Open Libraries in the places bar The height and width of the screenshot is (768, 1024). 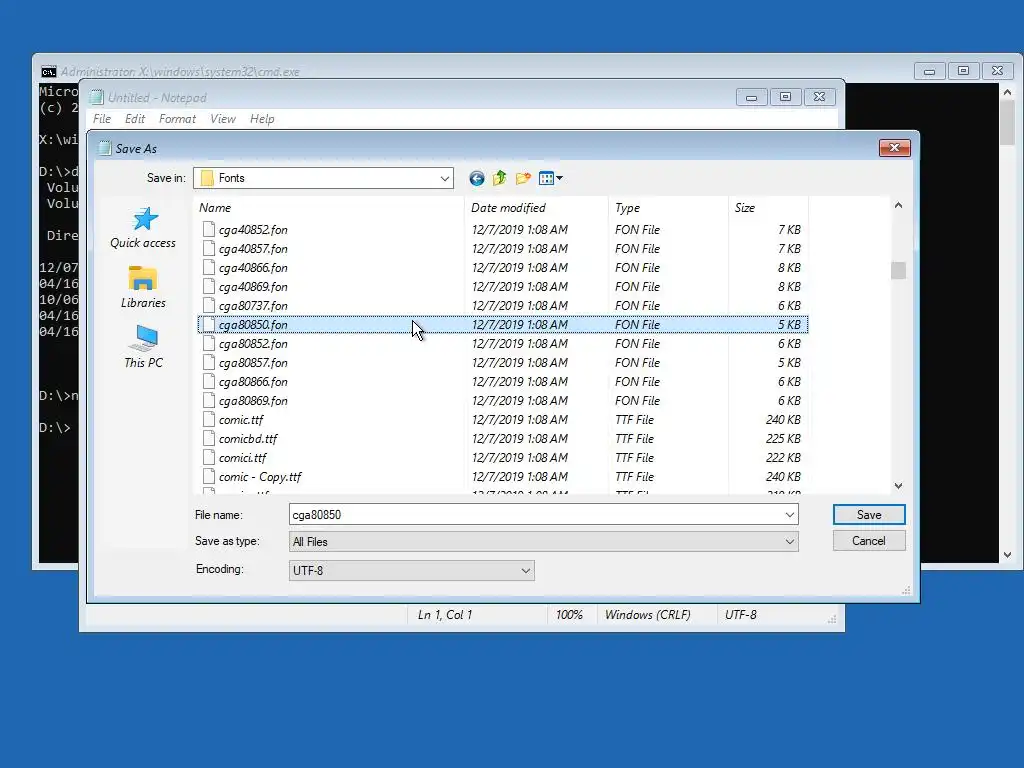pos(143,287)
